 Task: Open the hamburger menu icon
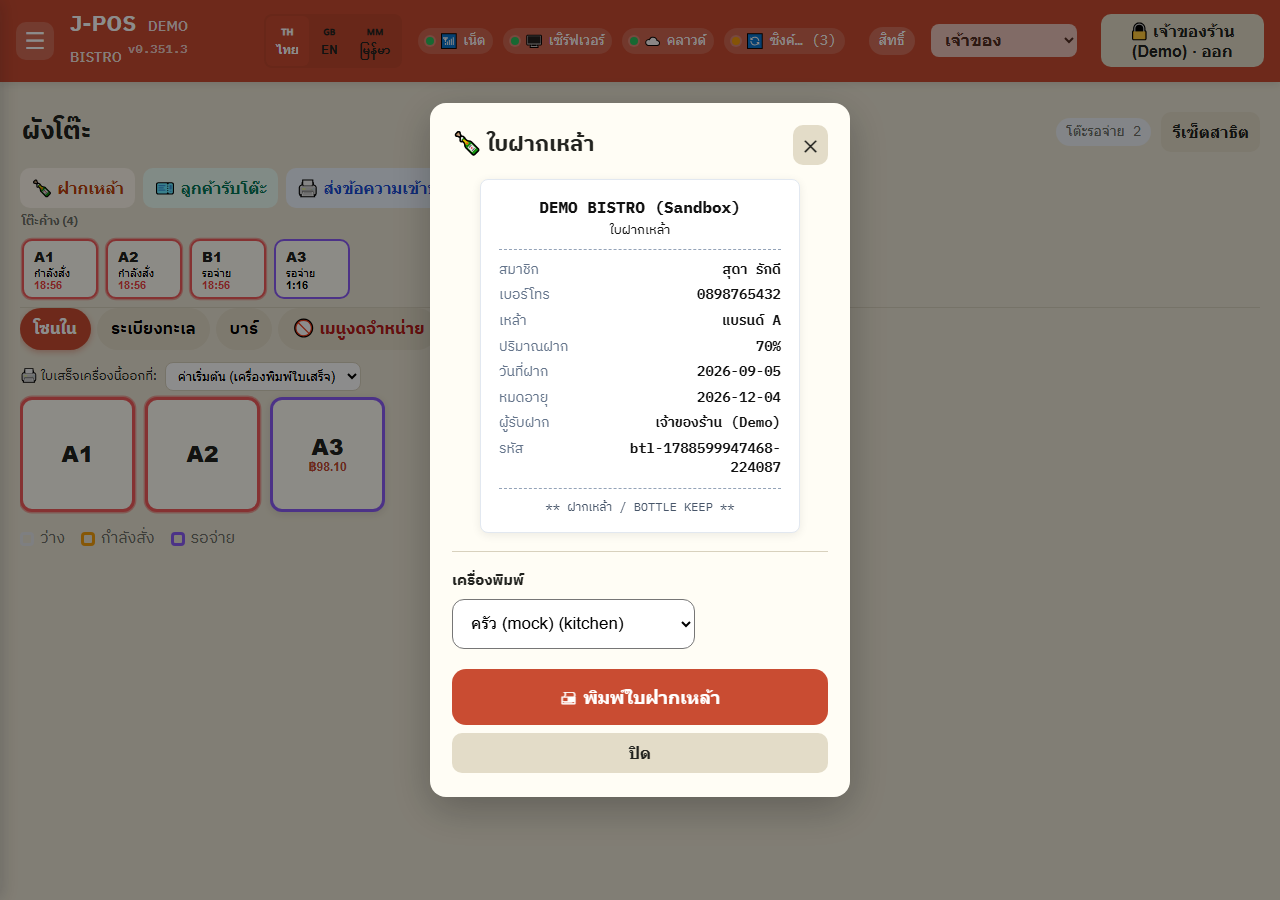[35, 41]
